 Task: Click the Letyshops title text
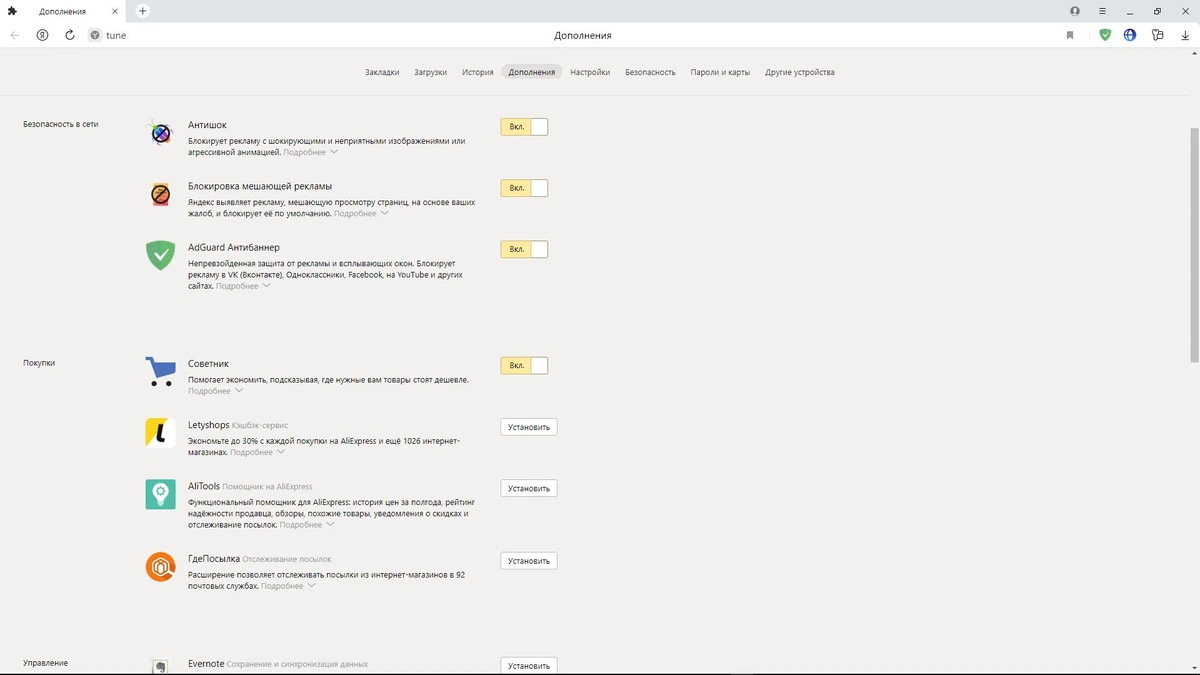coord(208,425)
